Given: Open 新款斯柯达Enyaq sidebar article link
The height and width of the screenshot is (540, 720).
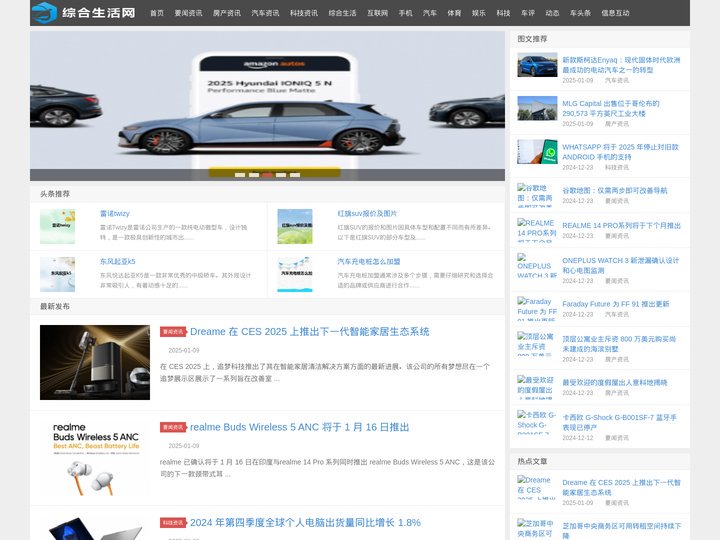Looking at the screenshot, I should (621, 65).
